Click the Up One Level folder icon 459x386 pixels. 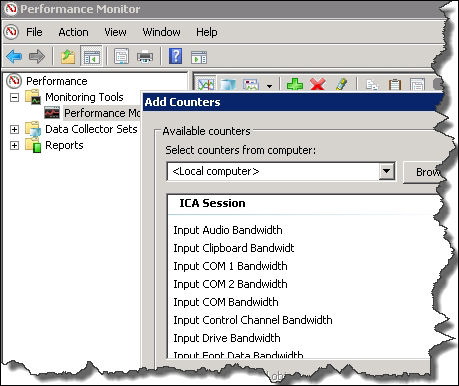(x=68, y=56)
